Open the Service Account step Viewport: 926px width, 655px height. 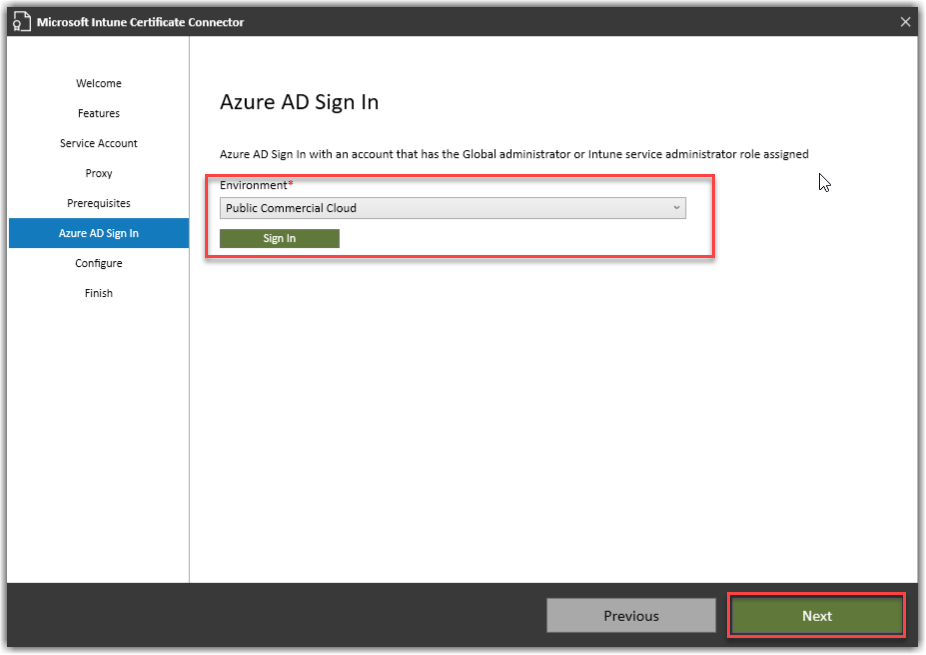pos(99,143)
